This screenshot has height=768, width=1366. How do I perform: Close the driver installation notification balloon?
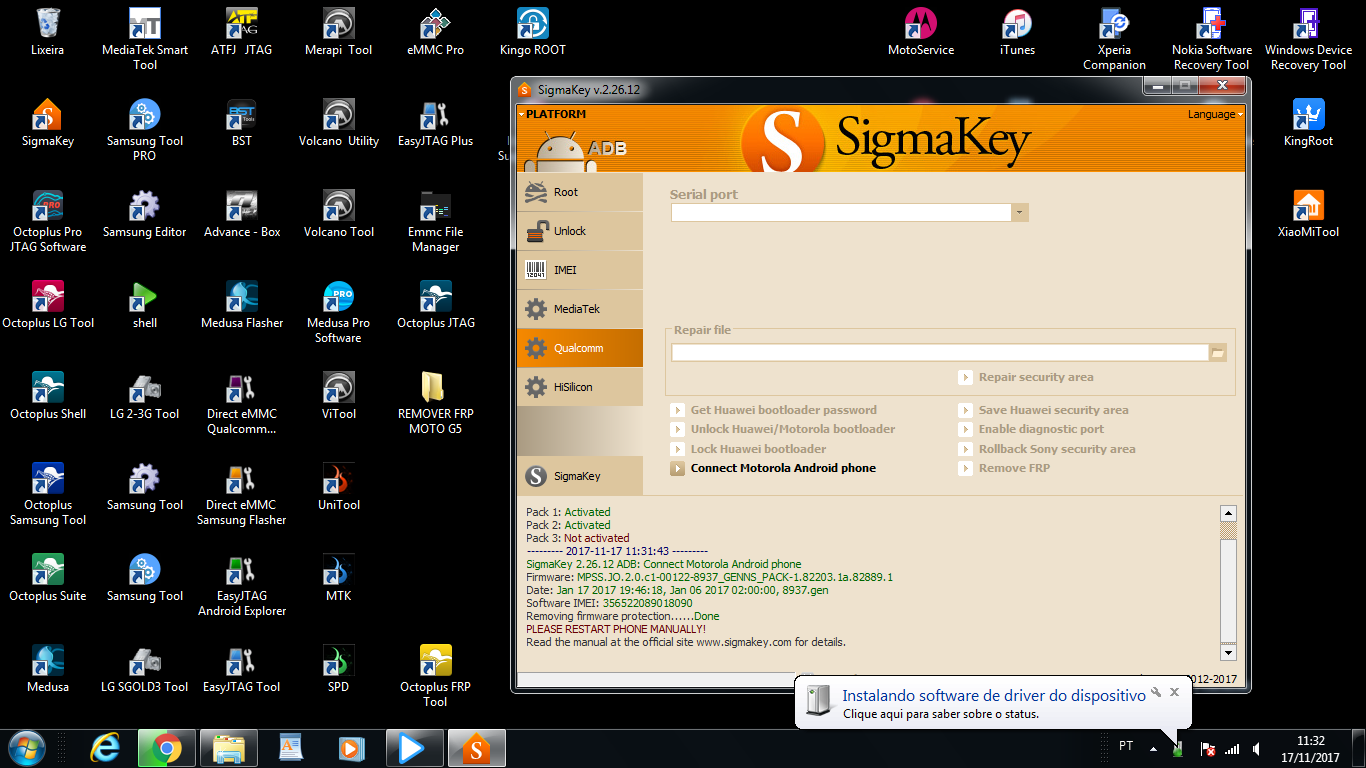(1175, 692)
